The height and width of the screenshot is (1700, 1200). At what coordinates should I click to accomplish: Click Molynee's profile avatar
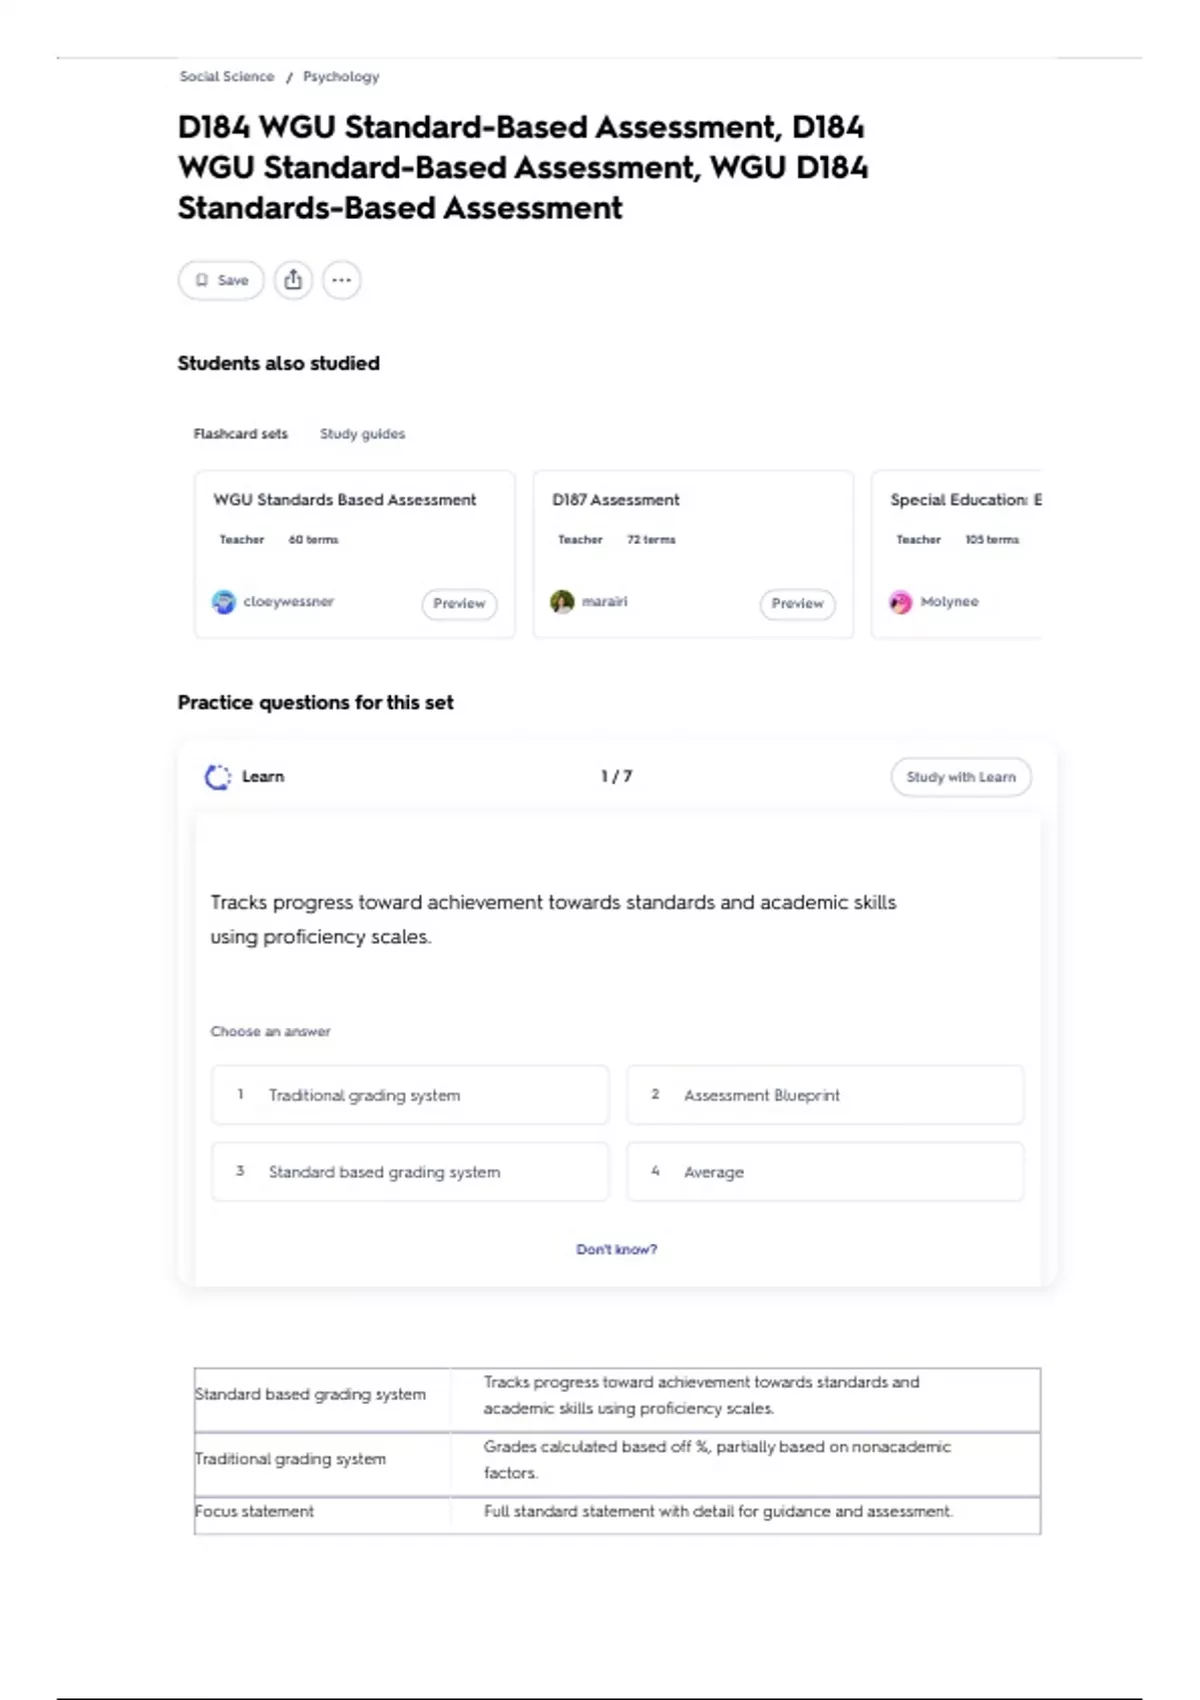coord(901,602)
